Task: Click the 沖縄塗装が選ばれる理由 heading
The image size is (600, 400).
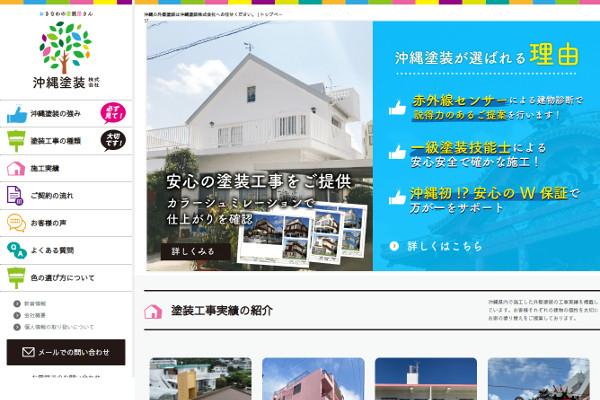Action: pos(487,56)
